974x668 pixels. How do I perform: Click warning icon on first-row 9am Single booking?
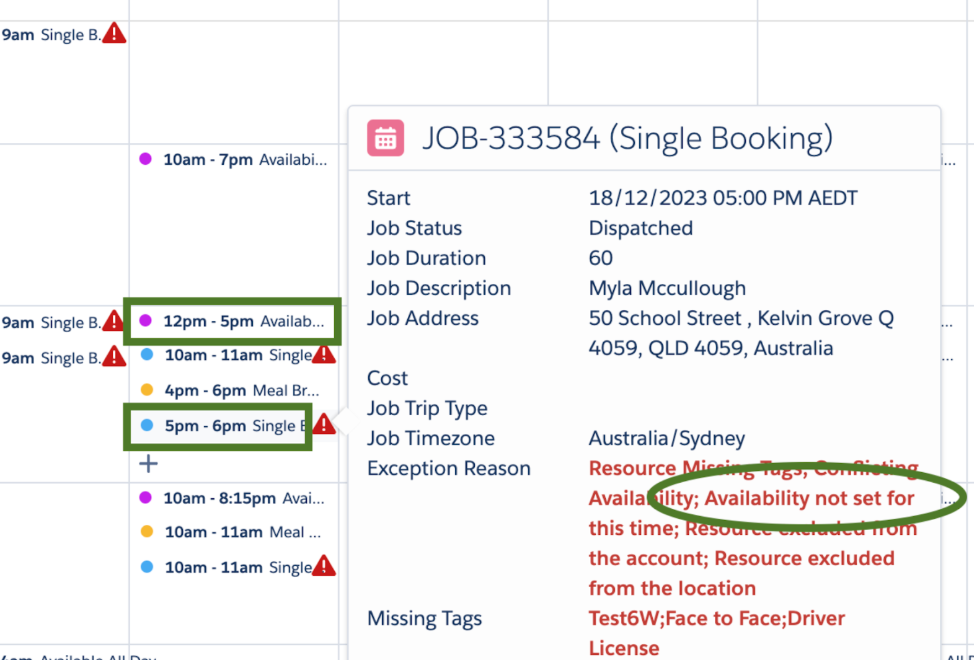(114, 34)
